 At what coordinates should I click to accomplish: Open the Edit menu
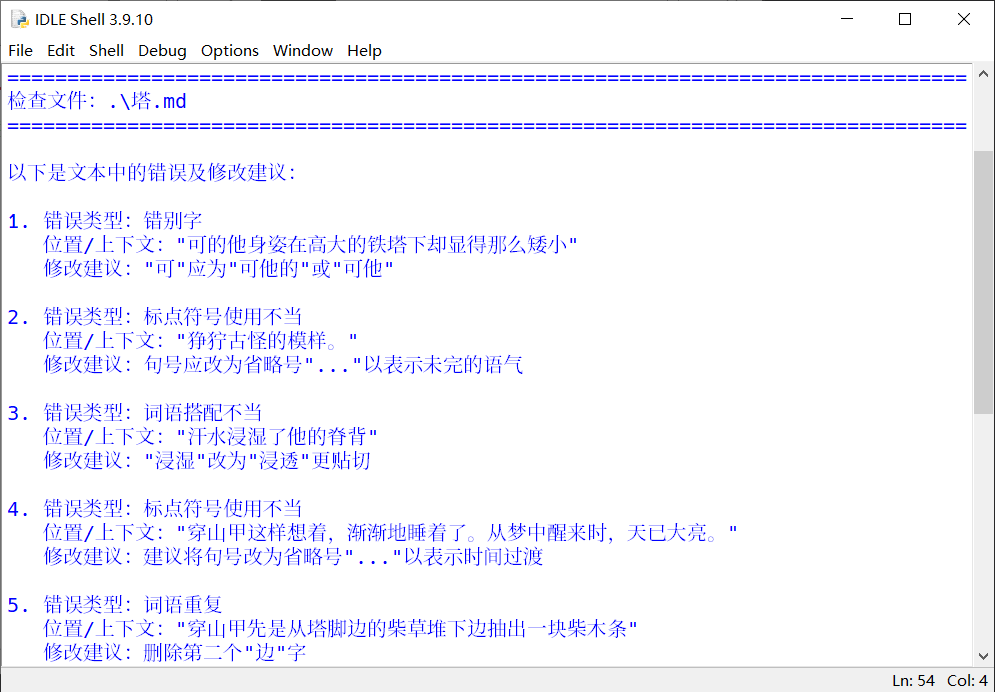(x=61, y=51)
